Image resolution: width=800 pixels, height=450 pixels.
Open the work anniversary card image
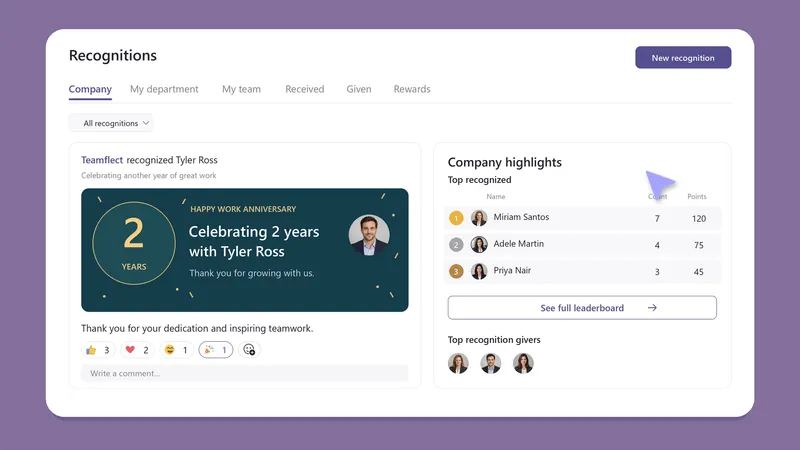pyautogui.click(x=244, y=250)
